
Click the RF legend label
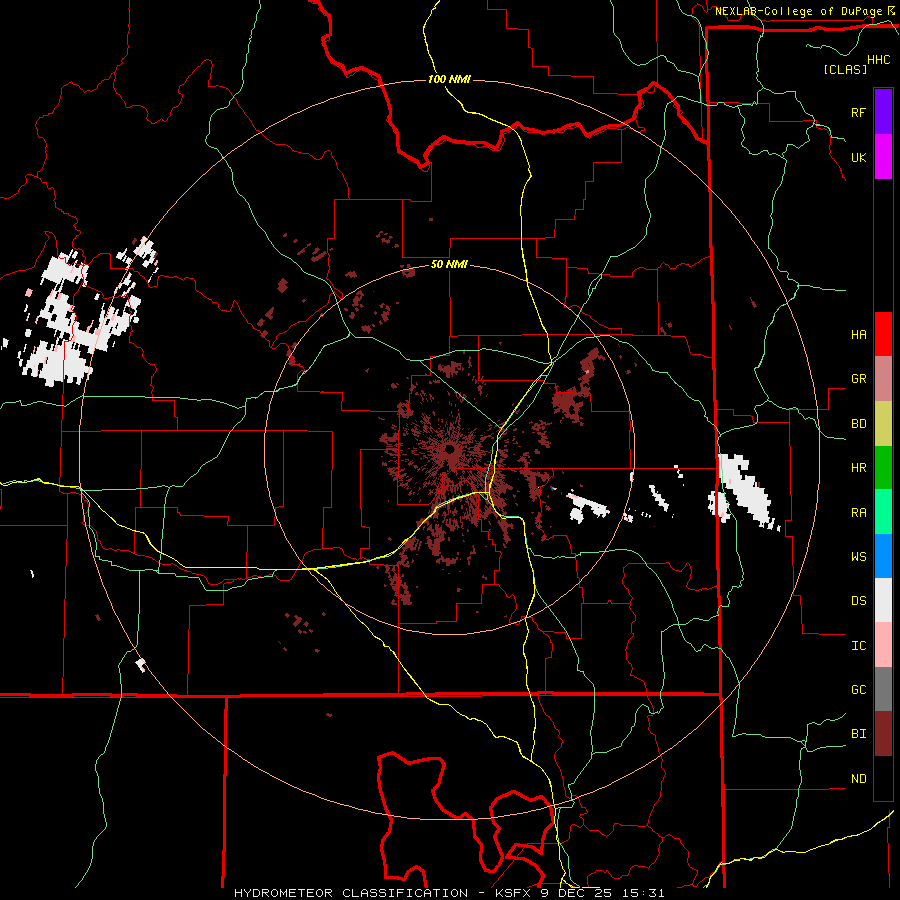click(858, 112)
